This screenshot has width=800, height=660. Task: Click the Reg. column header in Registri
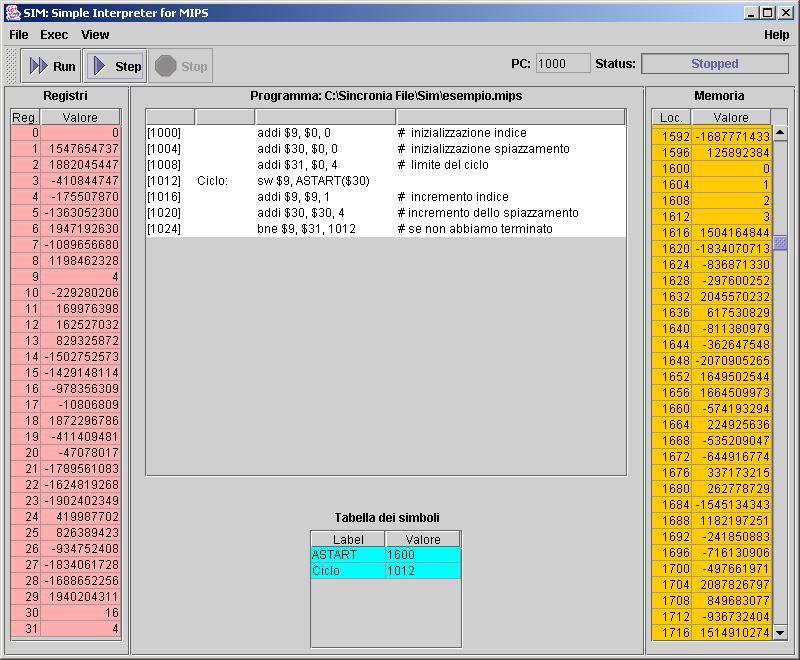pos(25,117)
